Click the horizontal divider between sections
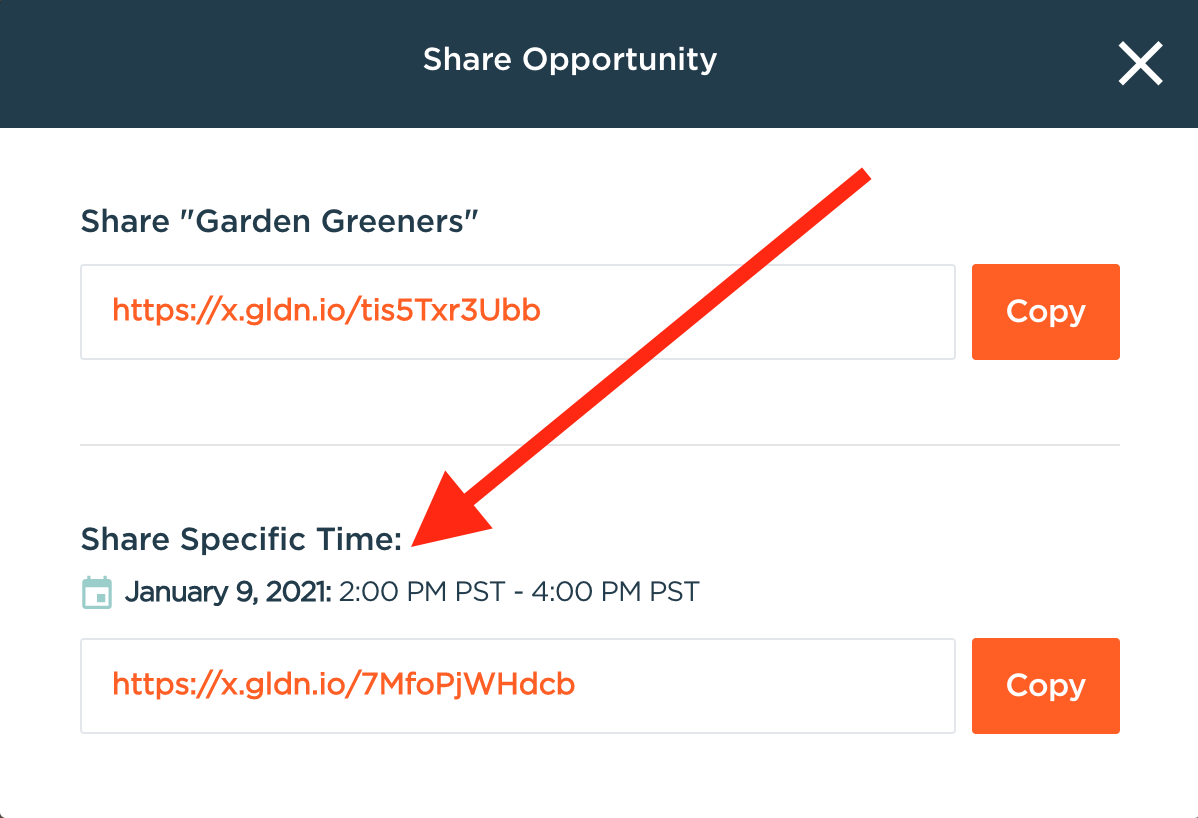The image size is (1198, 818). pos(600,445)
